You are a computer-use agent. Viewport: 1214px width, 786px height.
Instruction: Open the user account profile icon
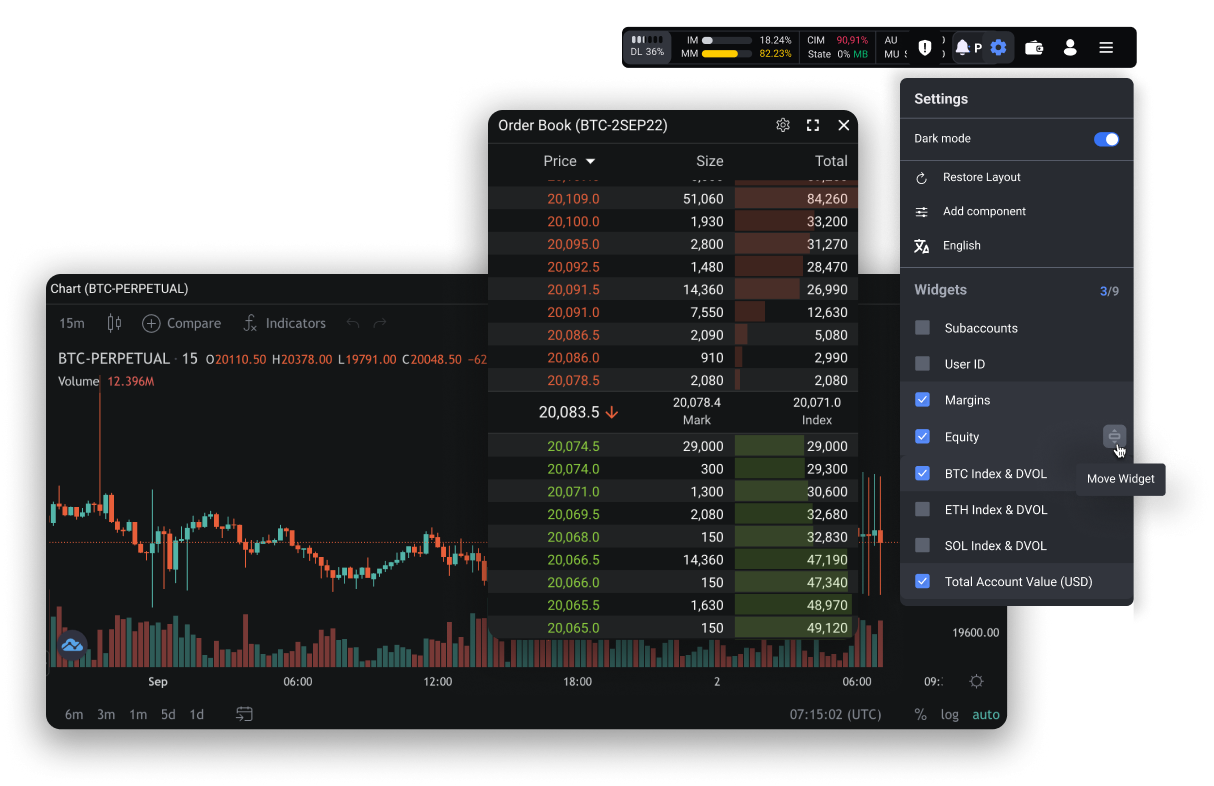pyautogui.click(x=1070, y=47)
